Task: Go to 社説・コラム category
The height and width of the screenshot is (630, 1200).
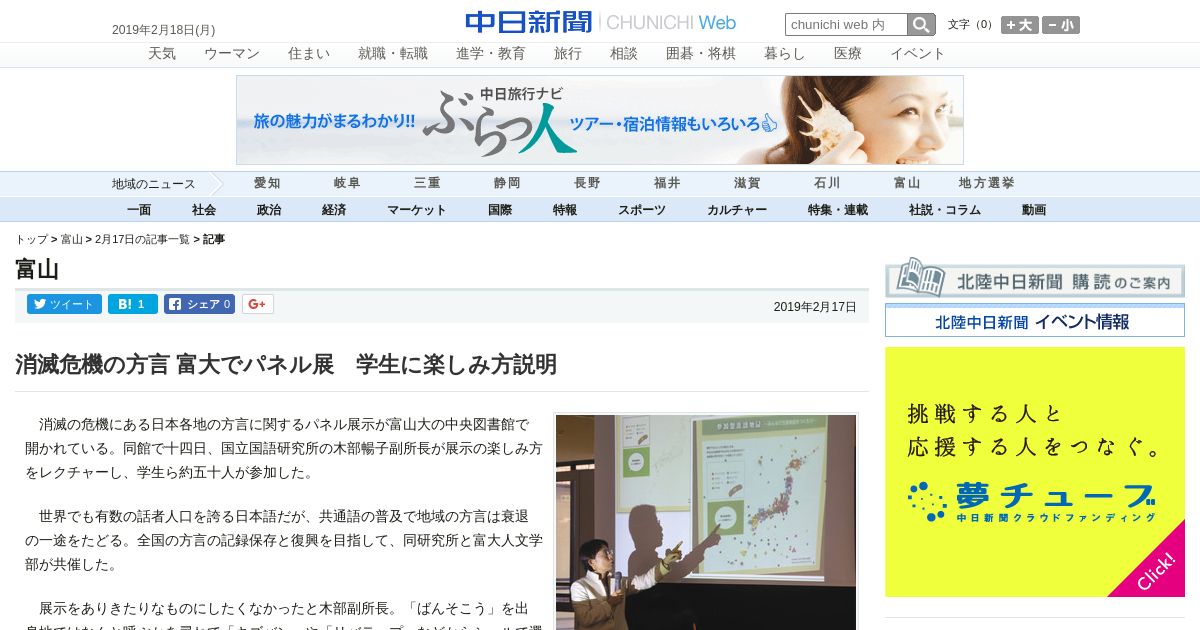Action: [945, 210]
